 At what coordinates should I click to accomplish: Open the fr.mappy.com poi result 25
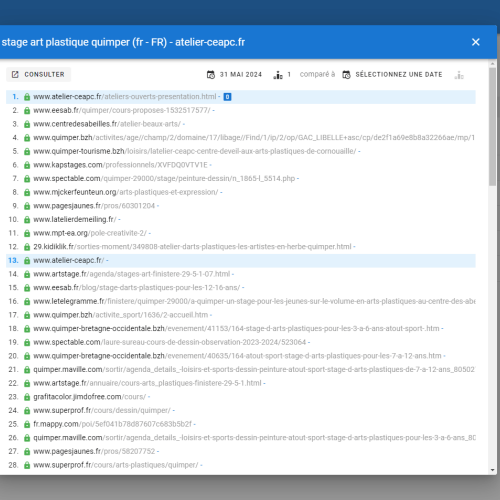point(112,424)
